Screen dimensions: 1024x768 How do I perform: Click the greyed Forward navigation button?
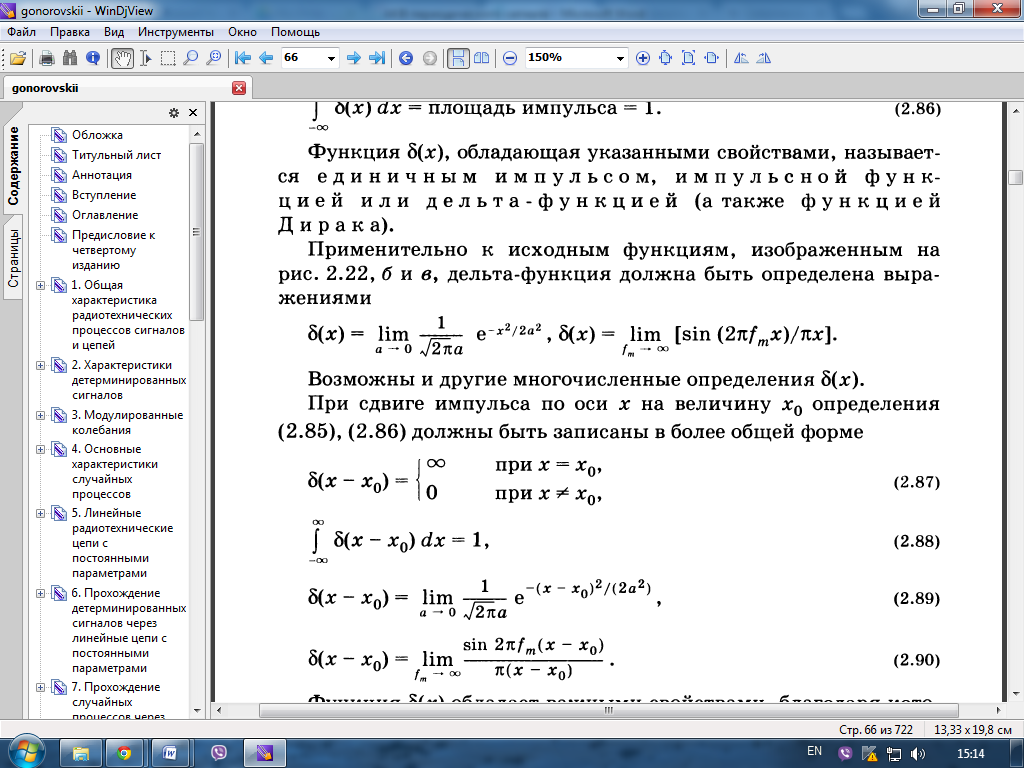coord(429,58)
